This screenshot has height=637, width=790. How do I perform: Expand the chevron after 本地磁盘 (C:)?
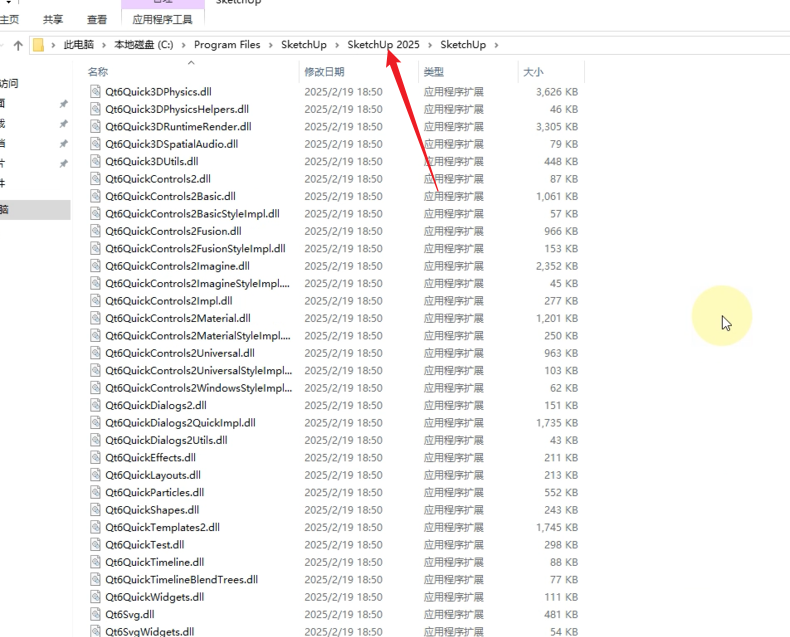(183, 45)
